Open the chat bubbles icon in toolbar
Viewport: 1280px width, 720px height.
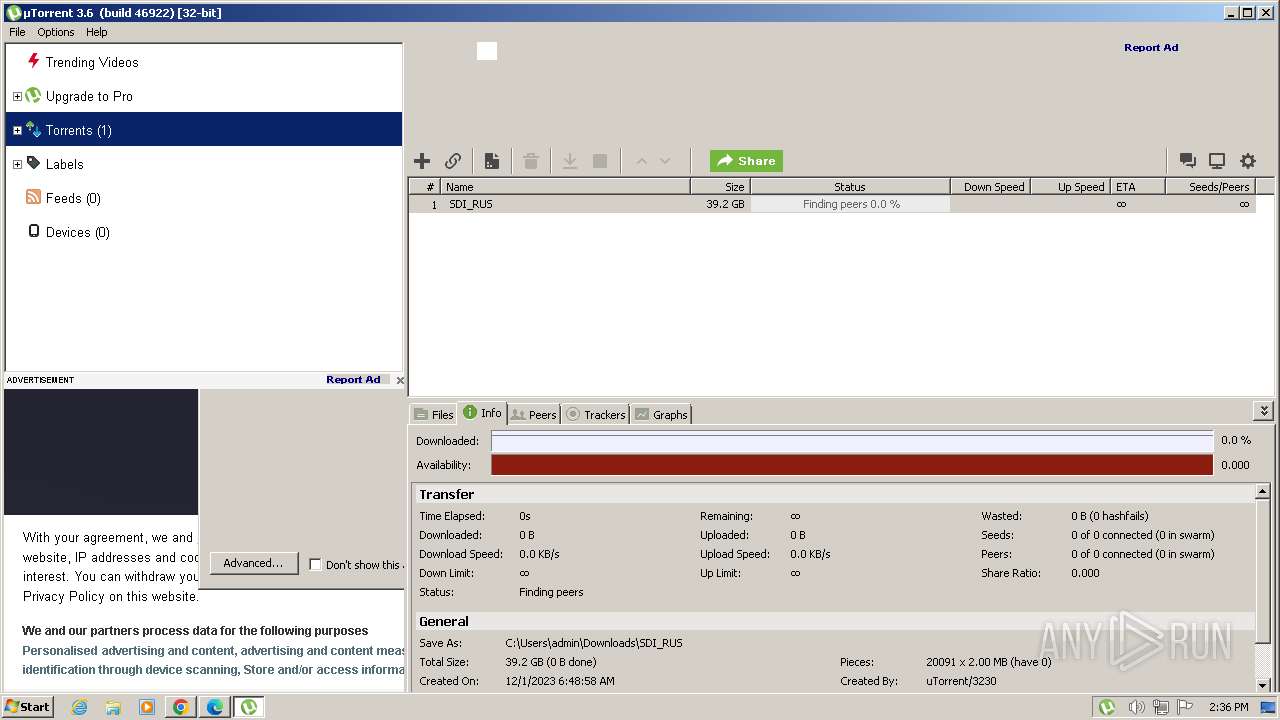click(x=1188, y=161)
